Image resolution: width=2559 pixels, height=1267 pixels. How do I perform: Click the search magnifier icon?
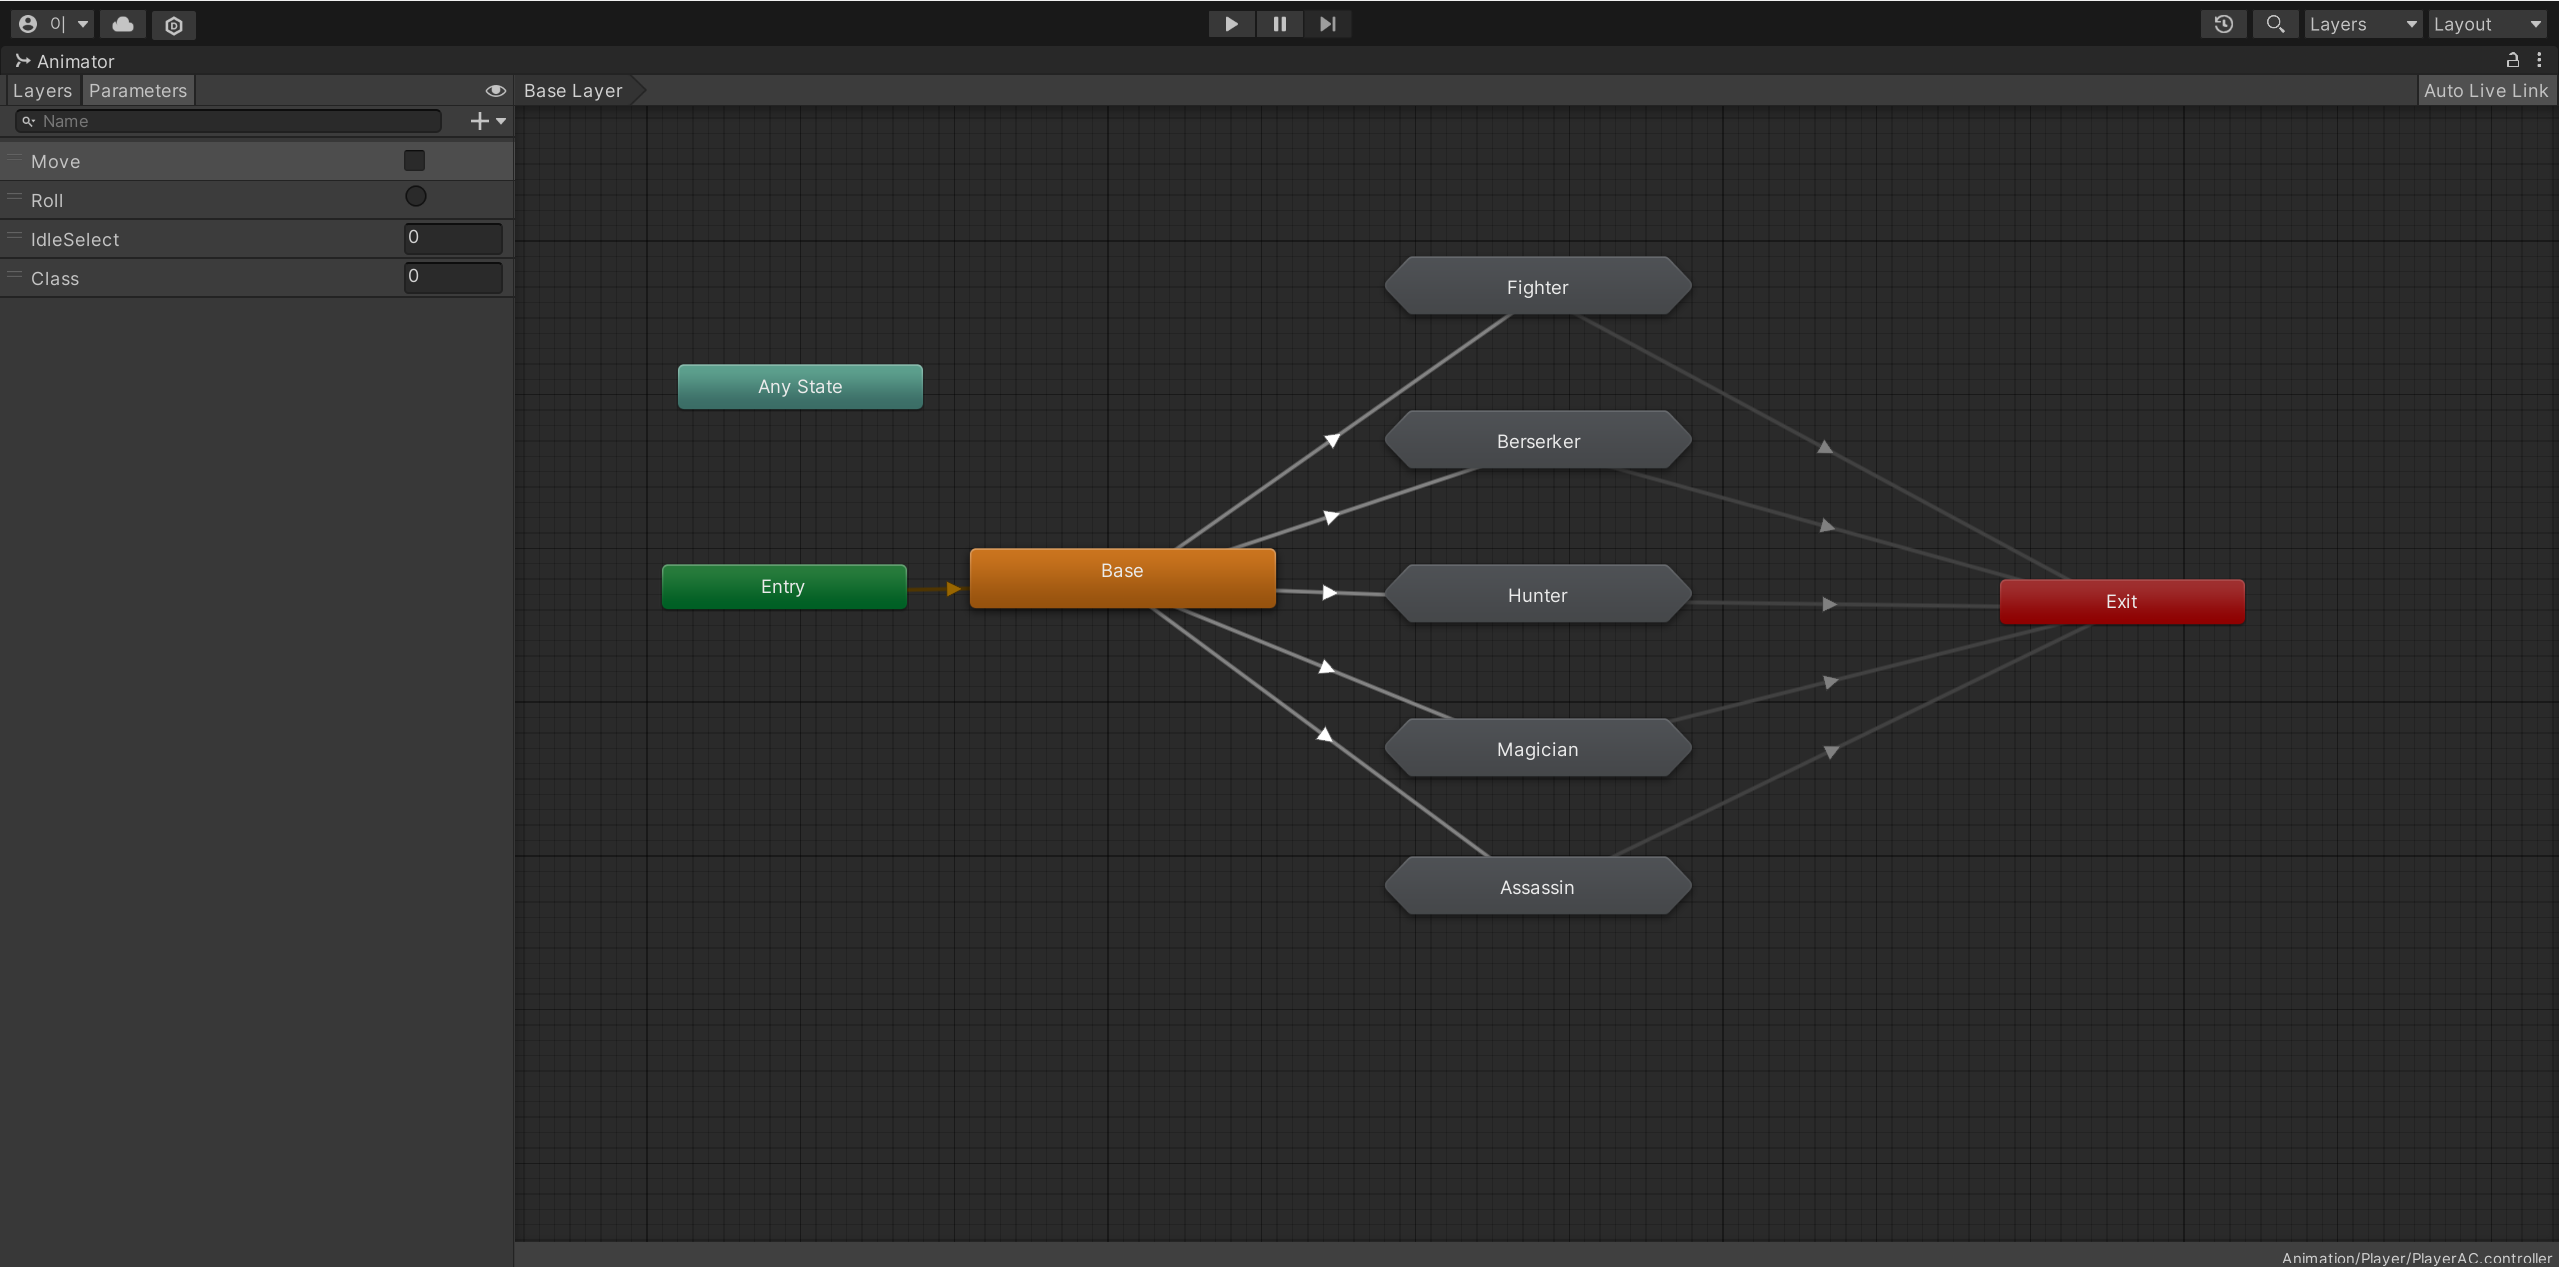pyautogui.click(x=2275, y=24)
